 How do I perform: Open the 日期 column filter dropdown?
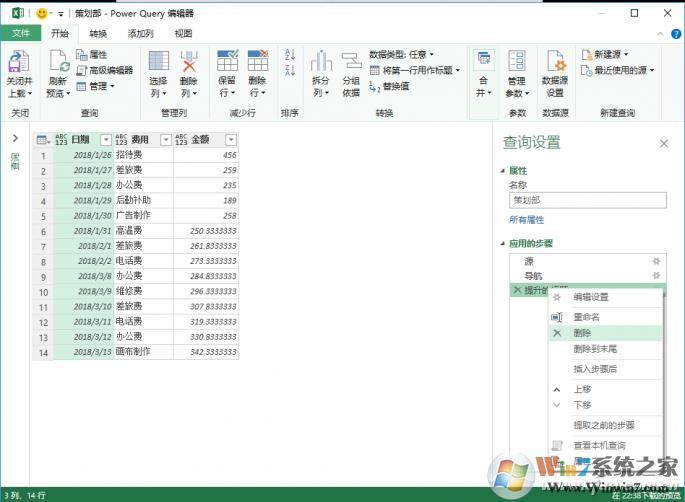105,140
